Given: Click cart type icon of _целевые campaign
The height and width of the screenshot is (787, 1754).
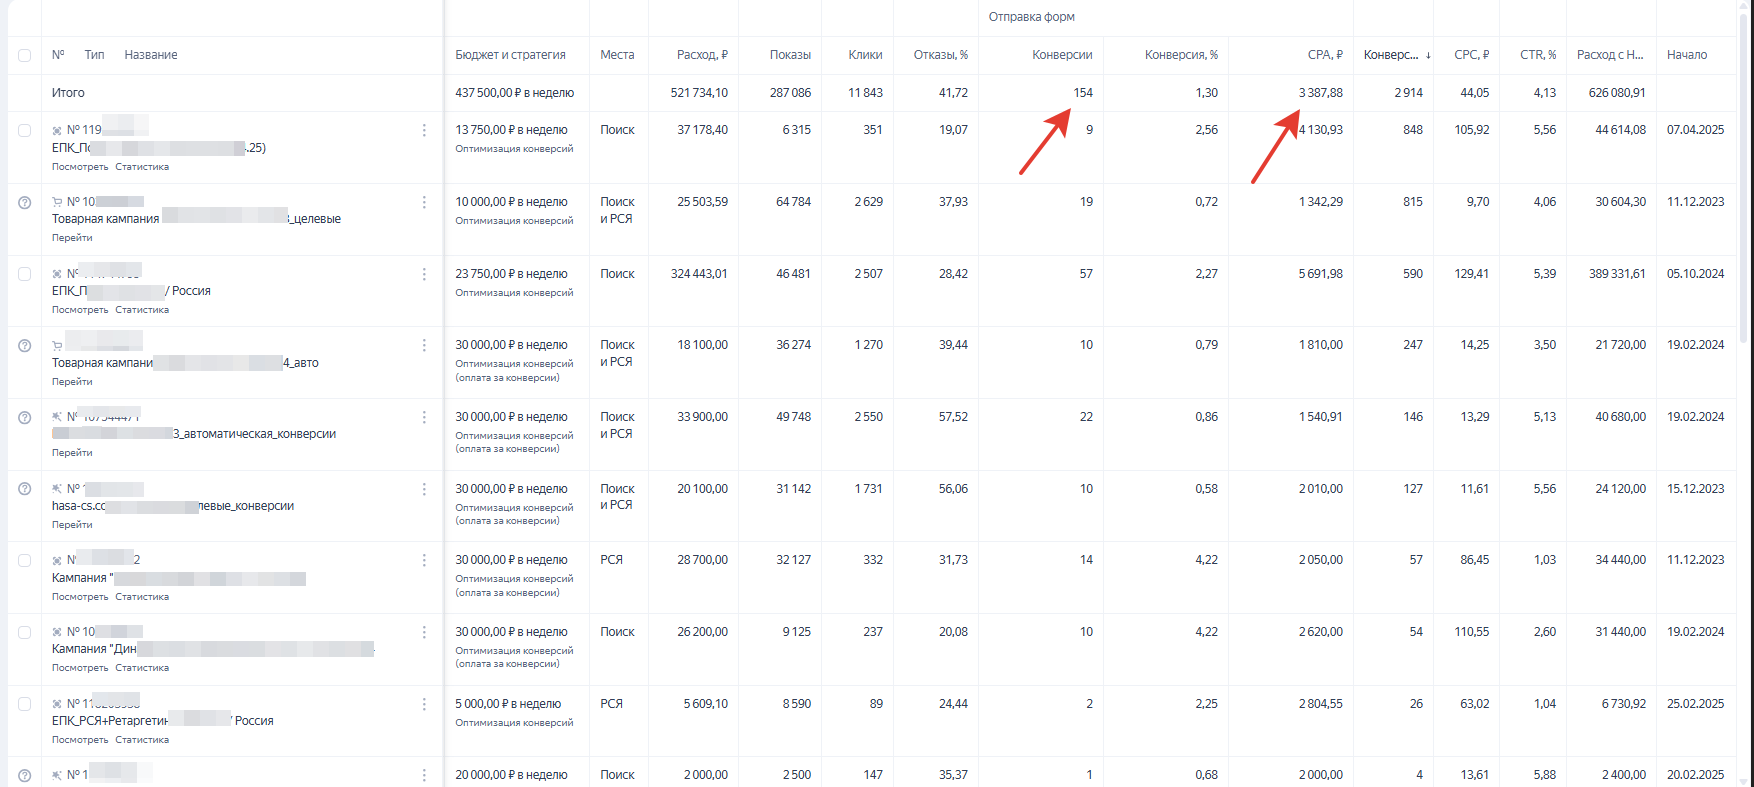Looking at the screenshot, I should (x=57, y=202).
